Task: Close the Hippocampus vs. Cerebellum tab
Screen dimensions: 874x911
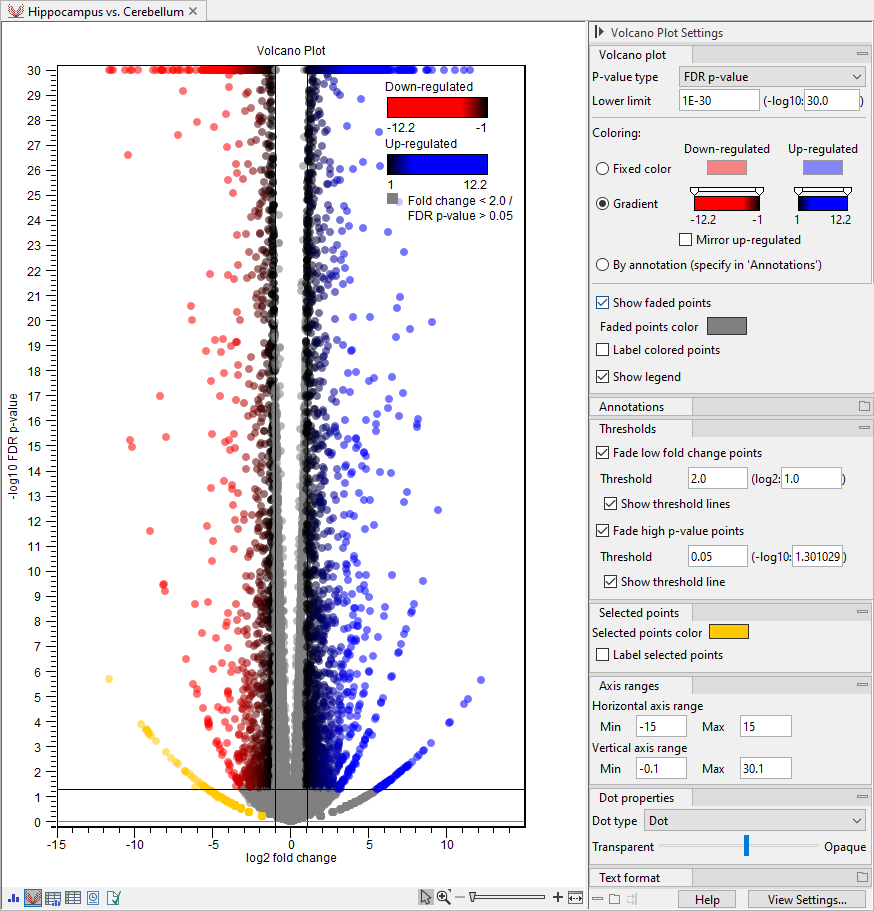Action: pyautogui.click(x=193, y=11)
